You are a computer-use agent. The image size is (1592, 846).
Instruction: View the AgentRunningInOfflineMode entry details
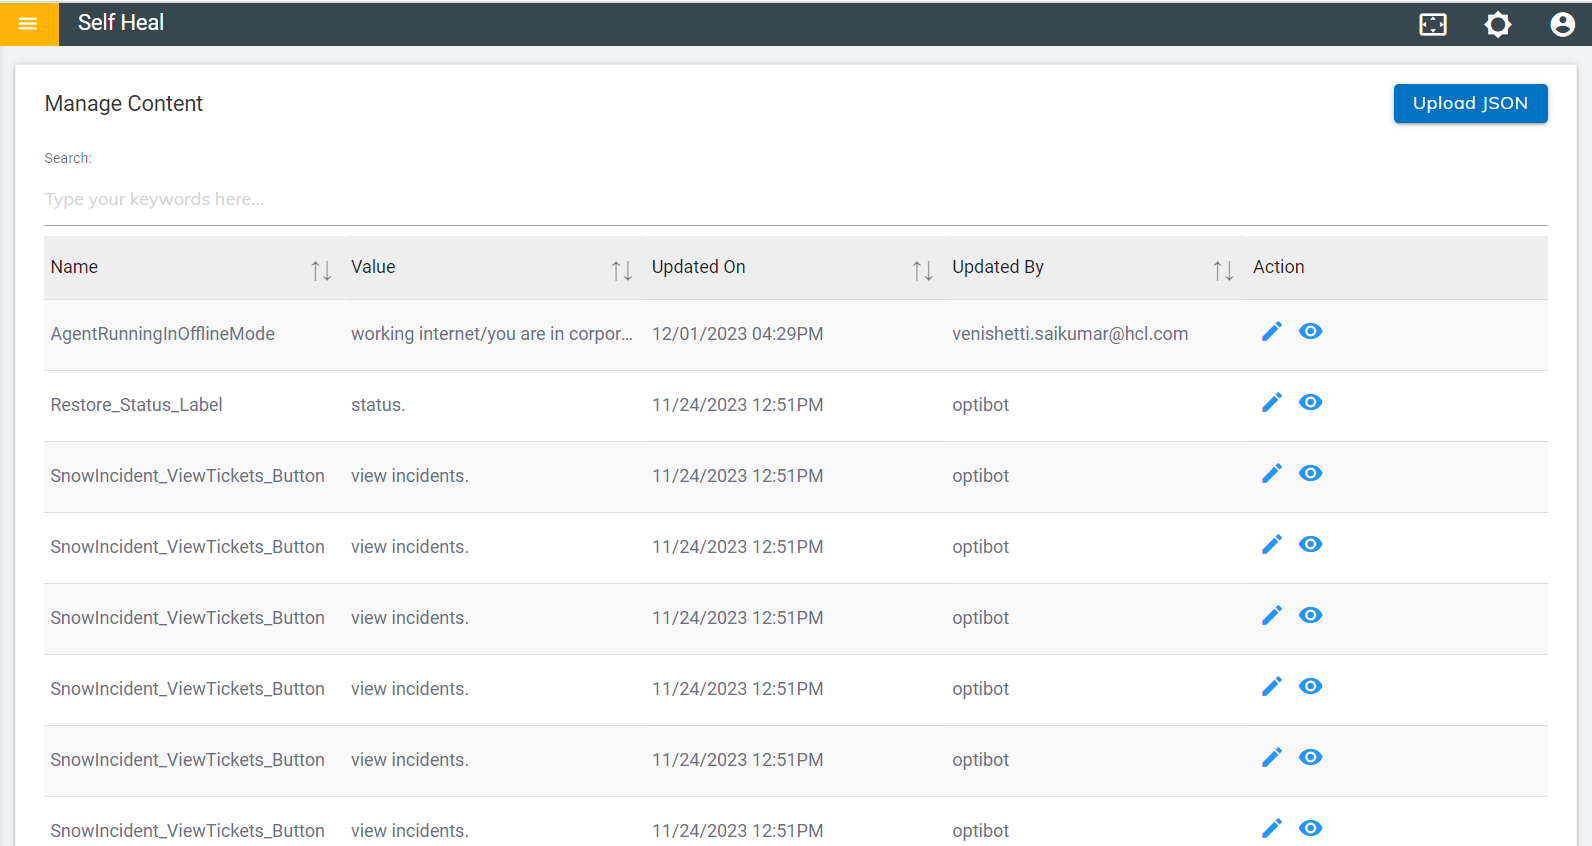point(1310,332)
